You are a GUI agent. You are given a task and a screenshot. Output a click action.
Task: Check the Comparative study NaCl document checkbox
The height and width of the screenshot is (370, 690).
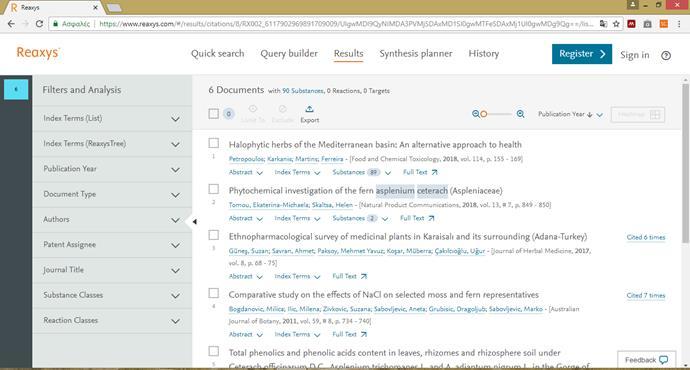pos(213,293)
